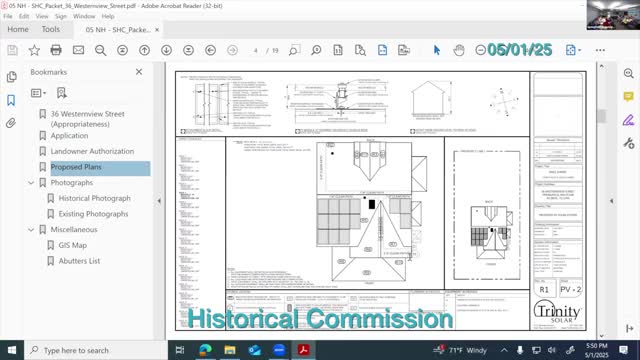Close the document tab

[157, 30]
